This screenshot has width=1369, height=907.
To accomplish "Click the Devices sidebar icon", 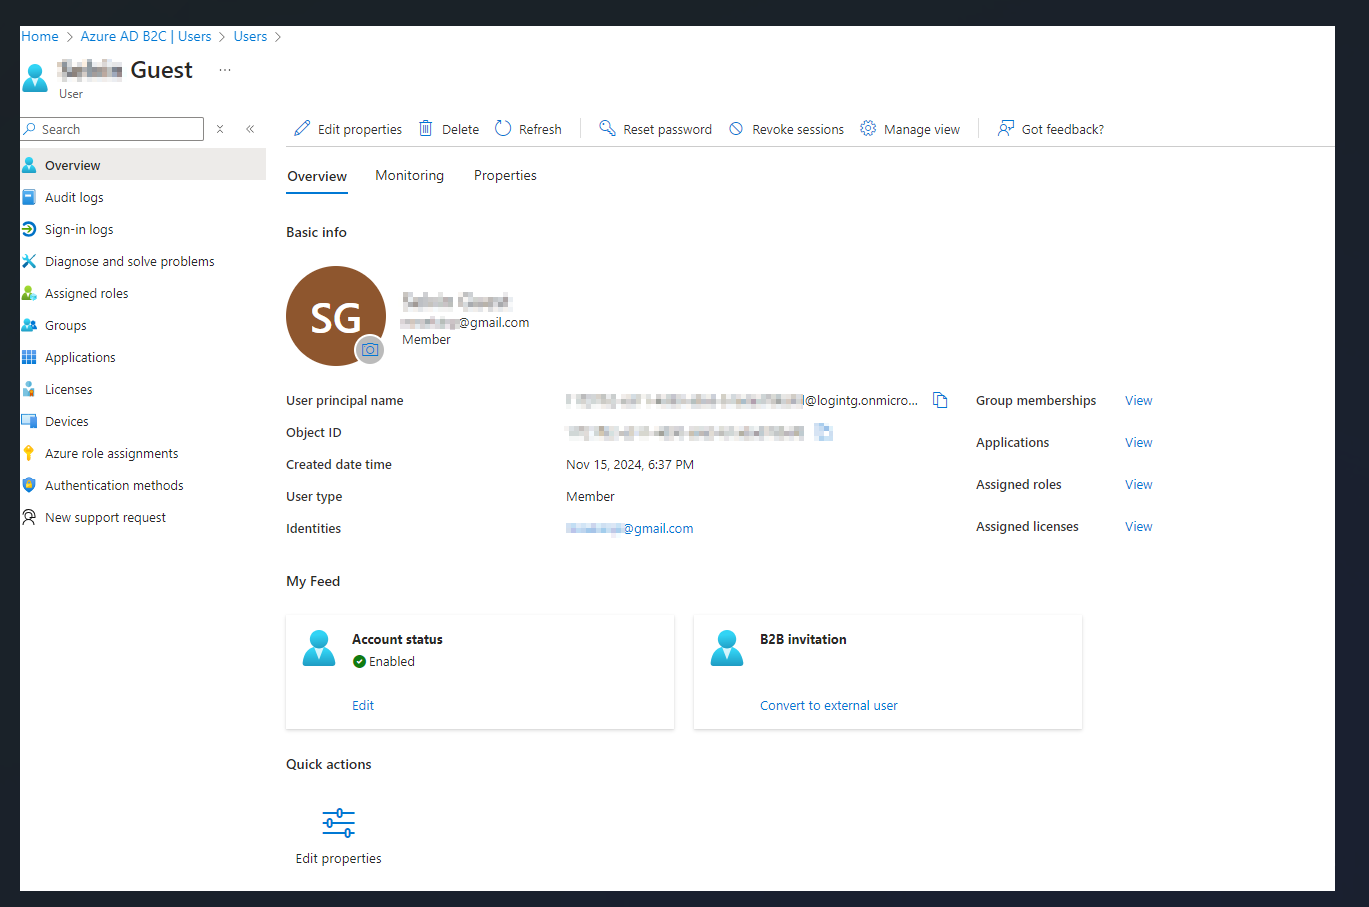I will click(x=29, y=421).
